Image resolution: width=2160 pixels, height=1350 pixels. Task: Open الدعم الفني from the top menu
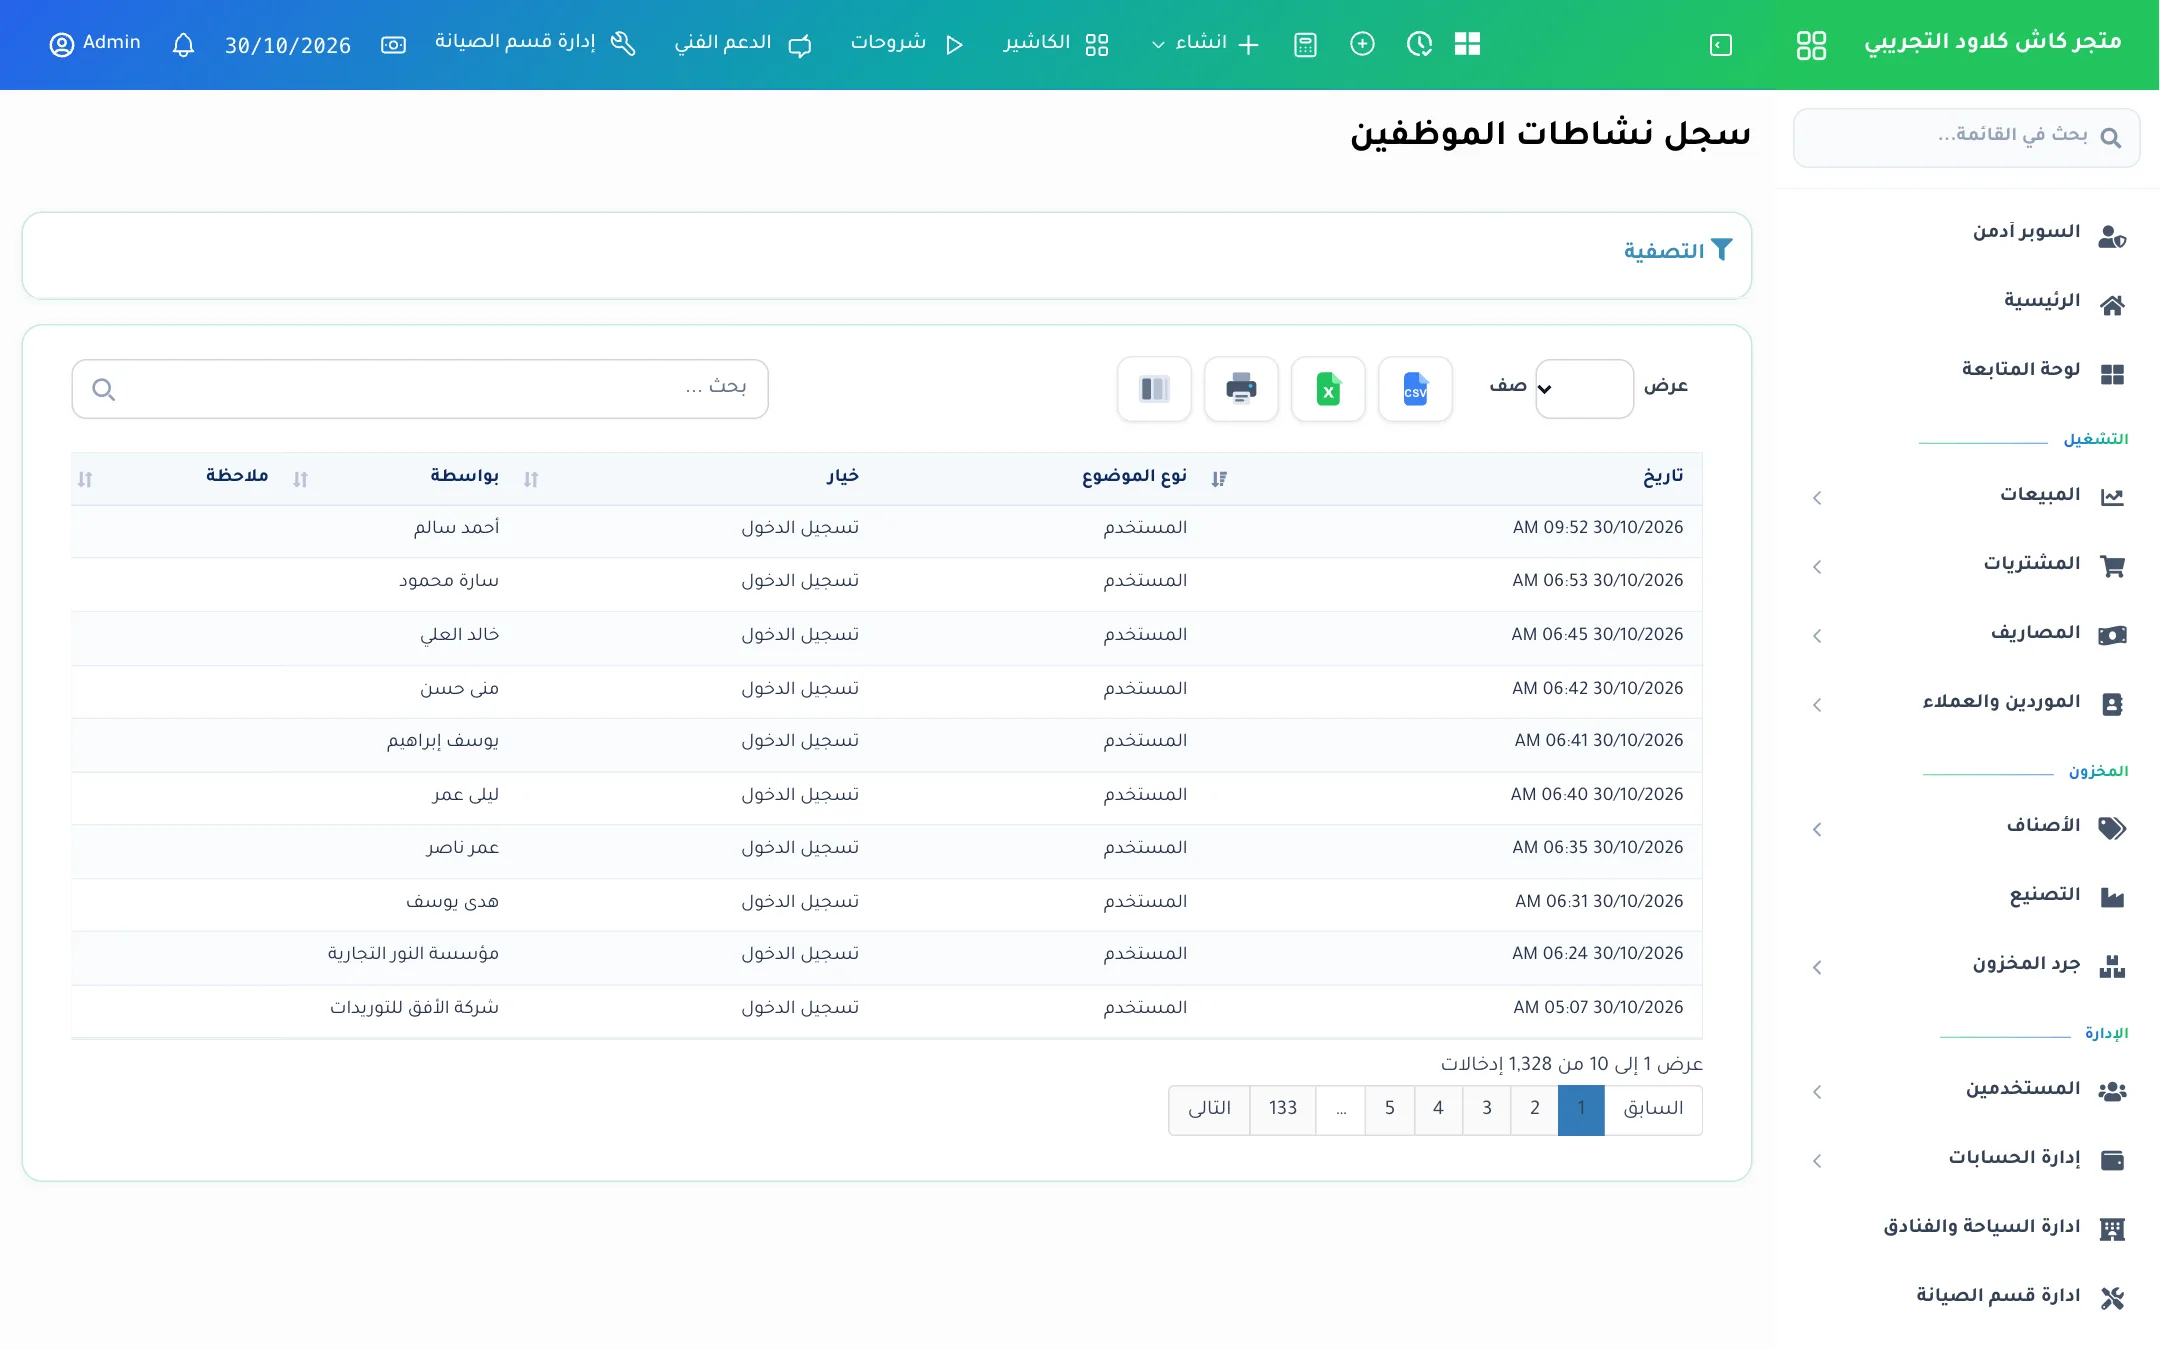(x=743, y=44)
